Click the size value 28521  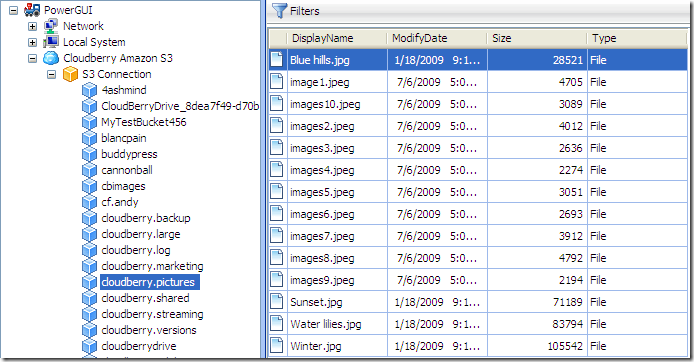coord(568,60)
